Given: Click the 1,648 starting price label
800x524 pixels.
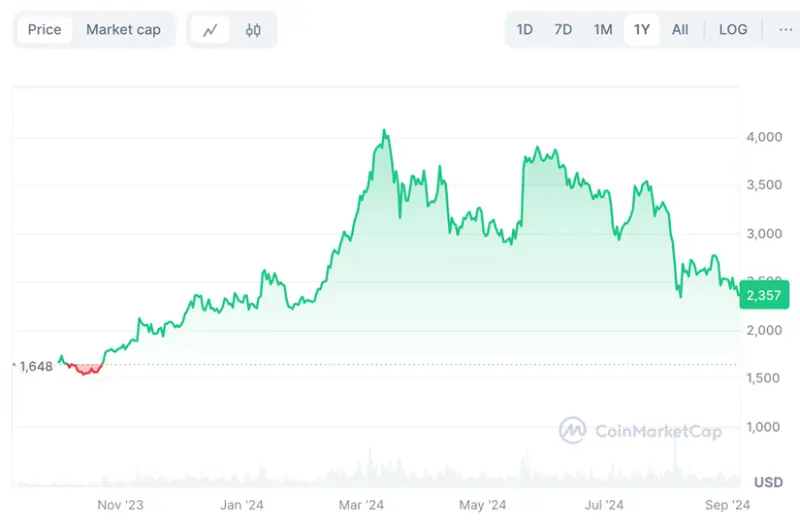Looking at the screenshot, I should coord(36,366).
